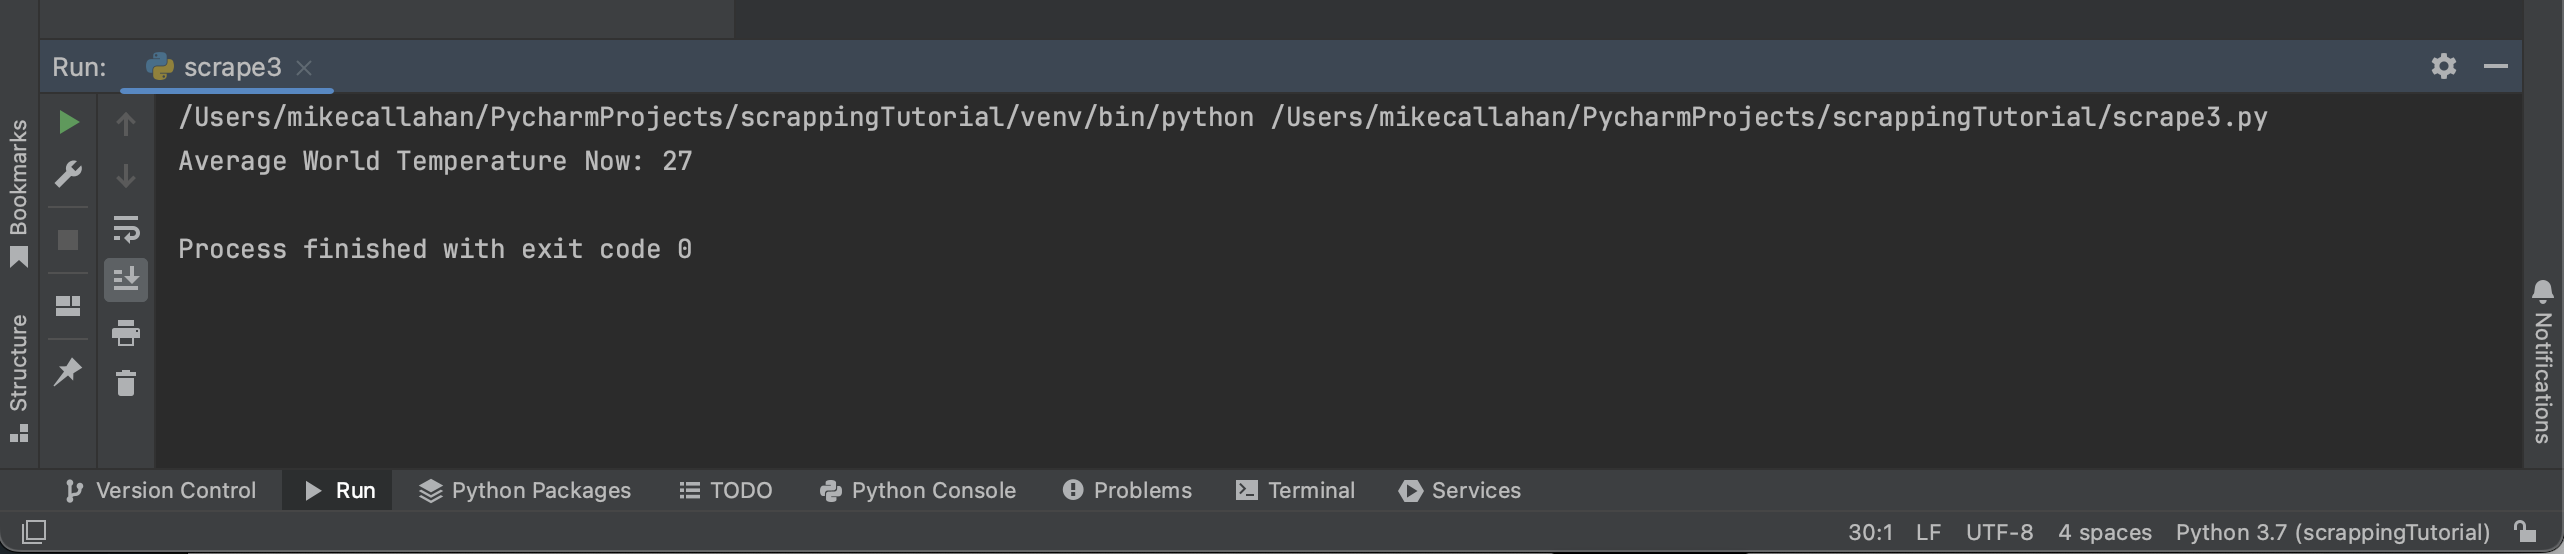The image size is (2564, 554).
Task: Open Run panel settings gear menu
Action: click(2443, 66)
